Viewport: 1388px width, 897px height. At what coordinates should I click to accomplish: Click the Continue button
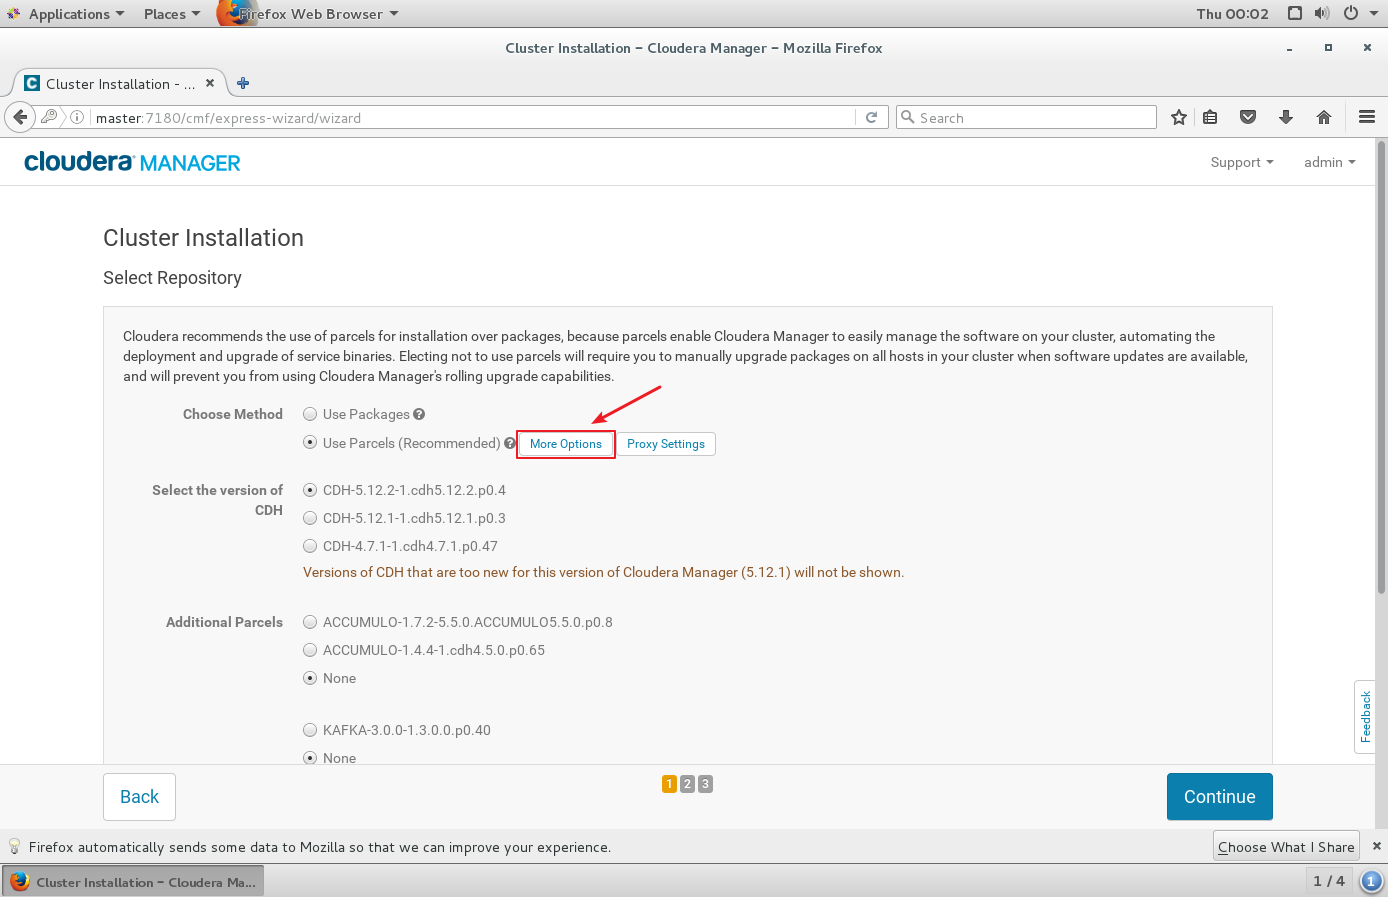point(1220,797)
